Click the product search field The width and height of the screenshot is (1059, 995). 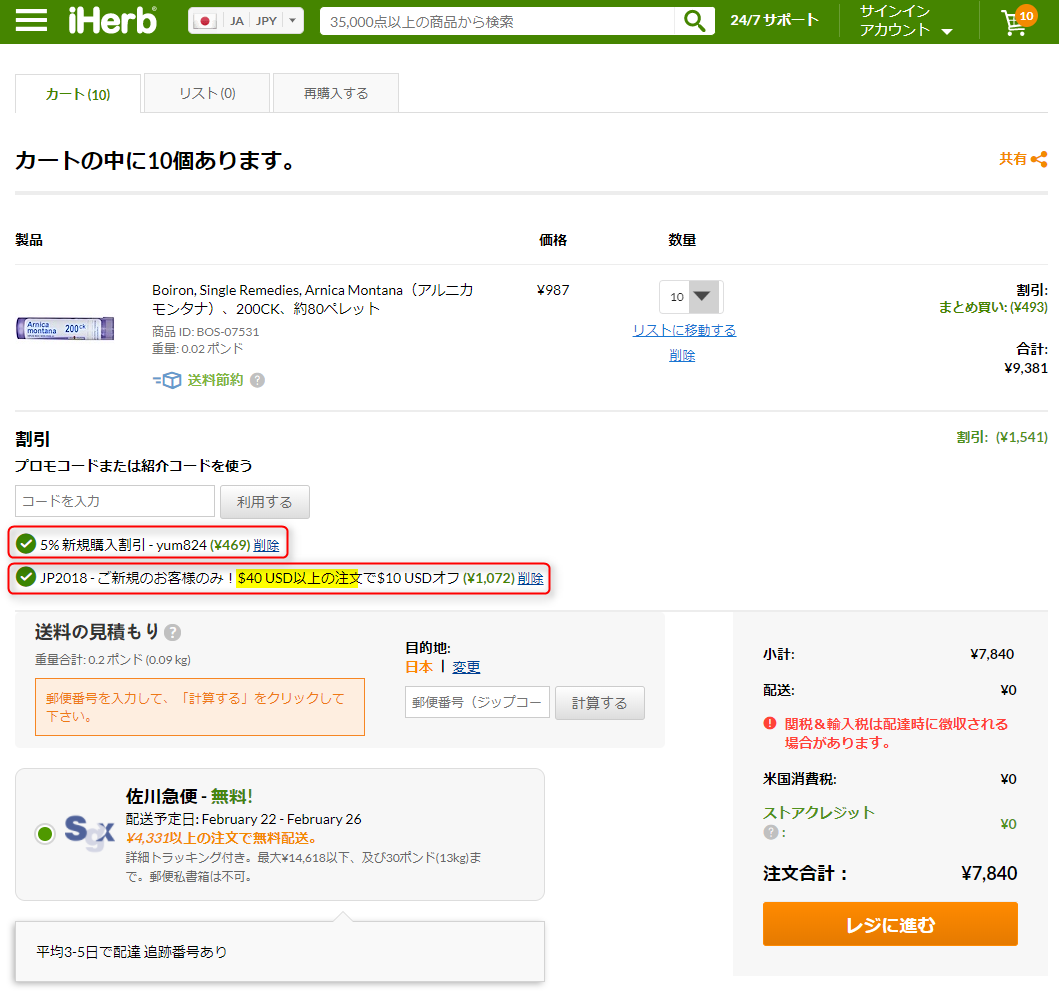pos(497,22)
